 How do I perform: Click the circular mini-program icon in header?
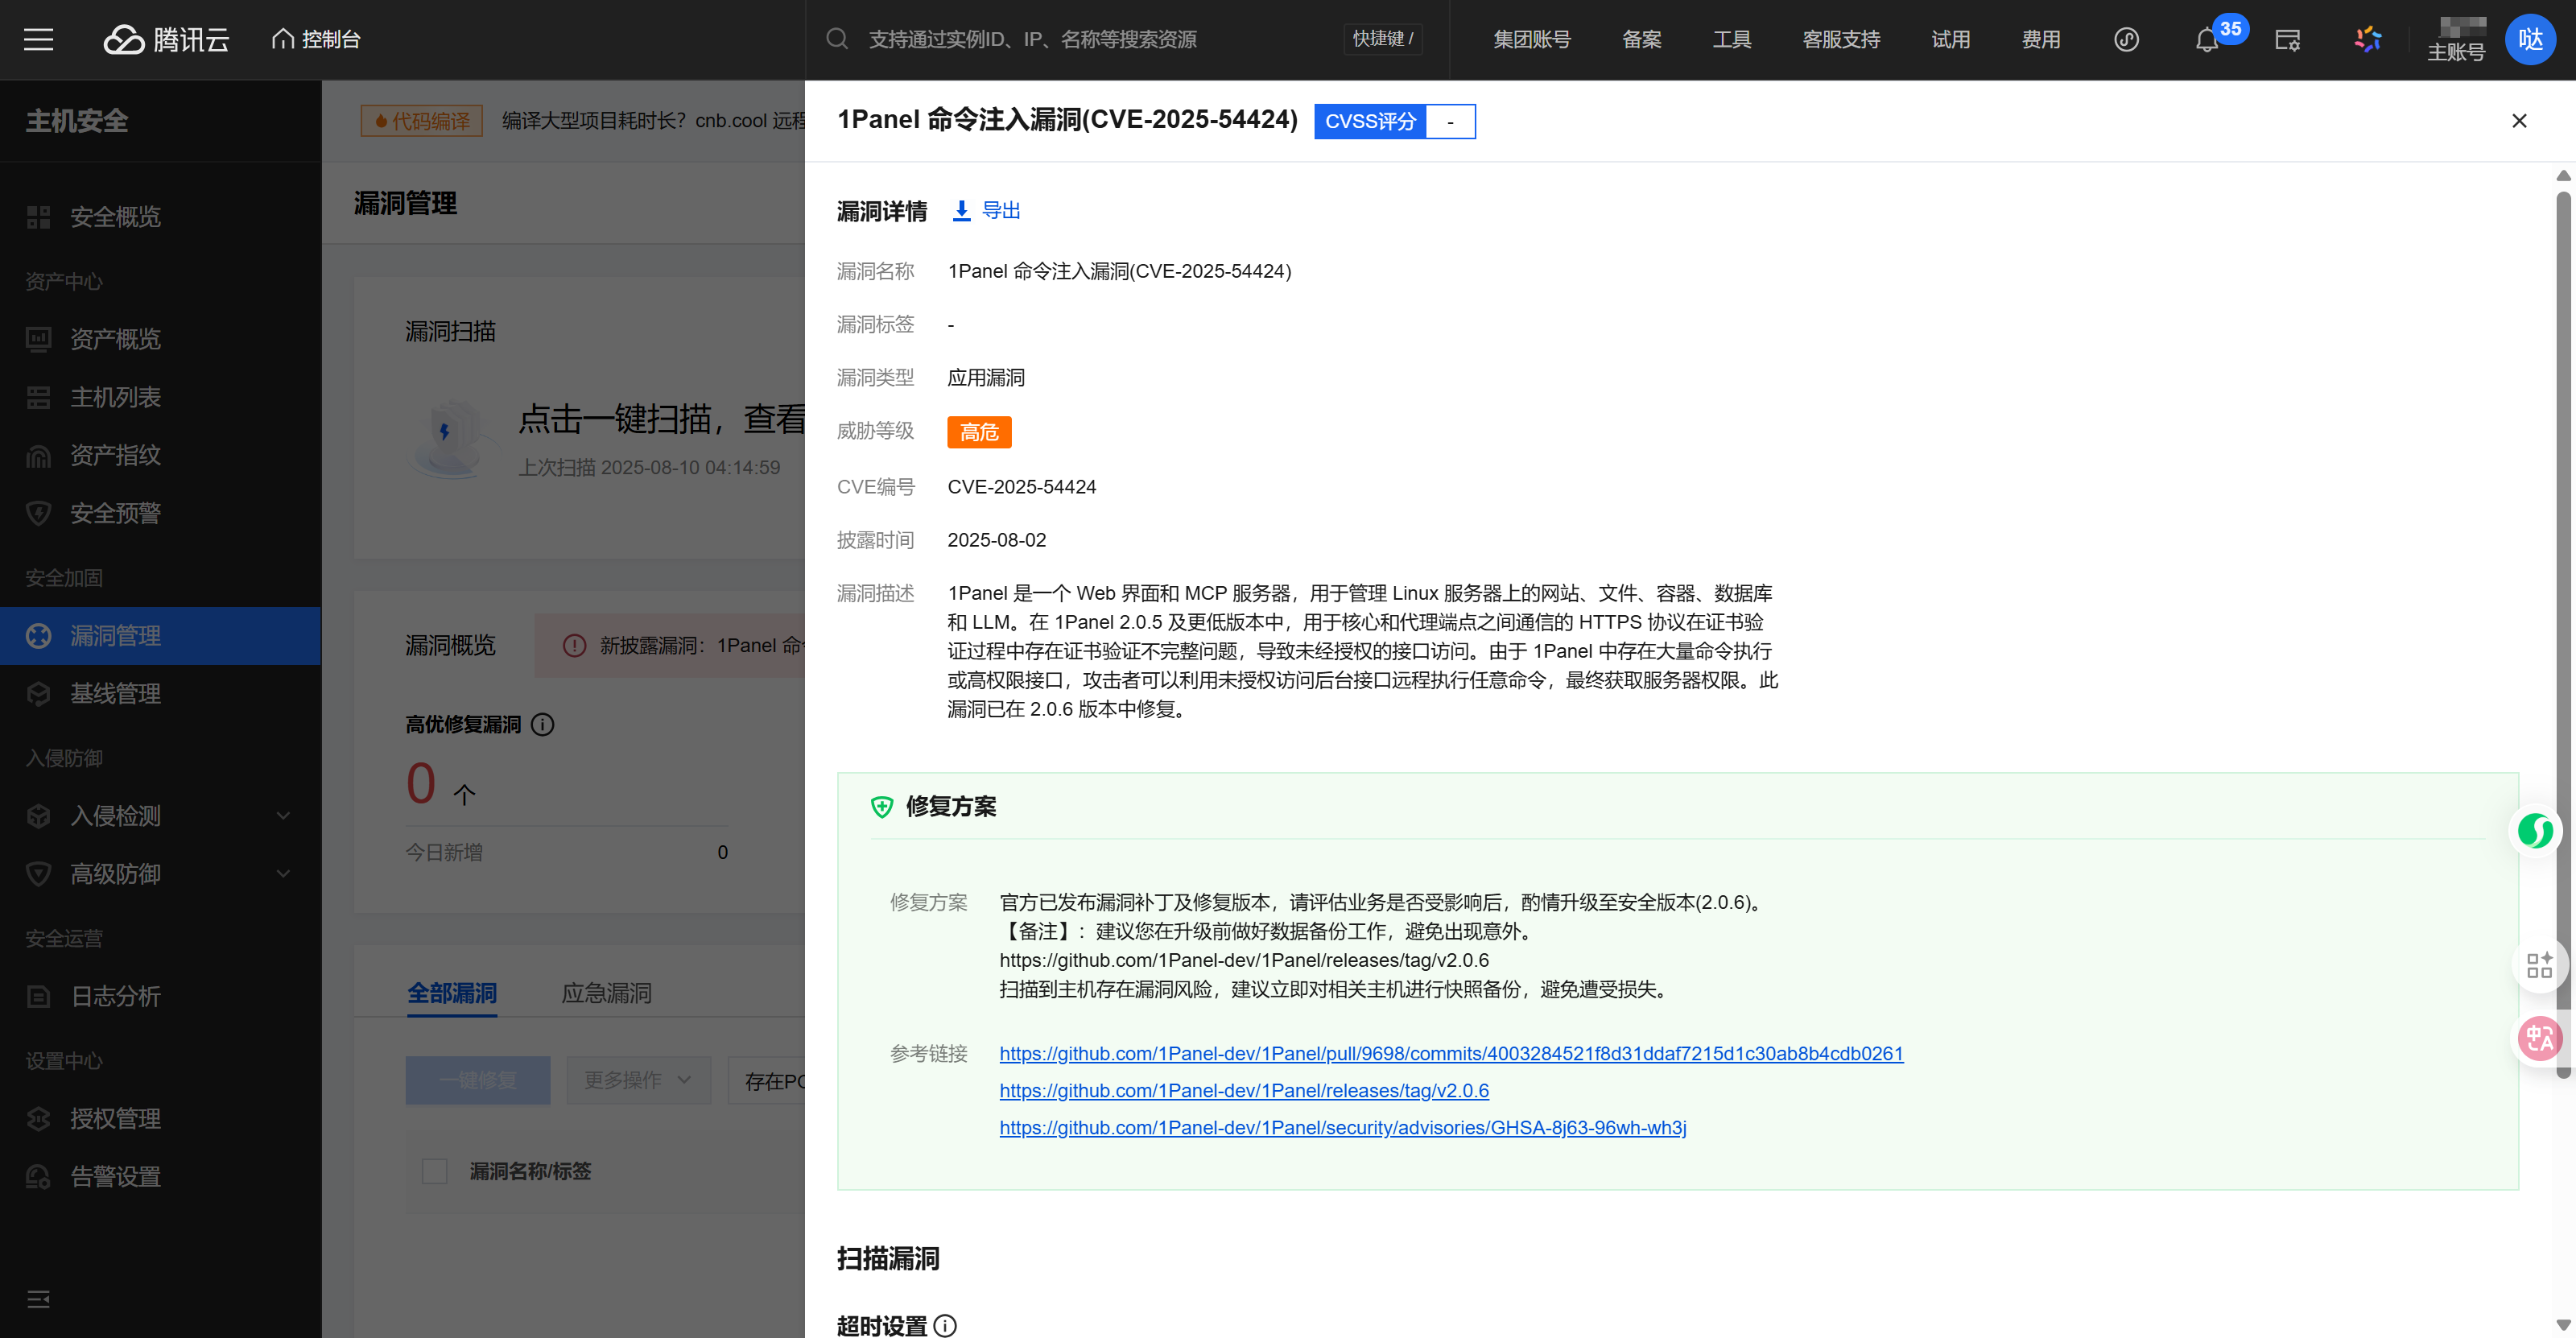pyautogui.click(x=2126, y=39)
